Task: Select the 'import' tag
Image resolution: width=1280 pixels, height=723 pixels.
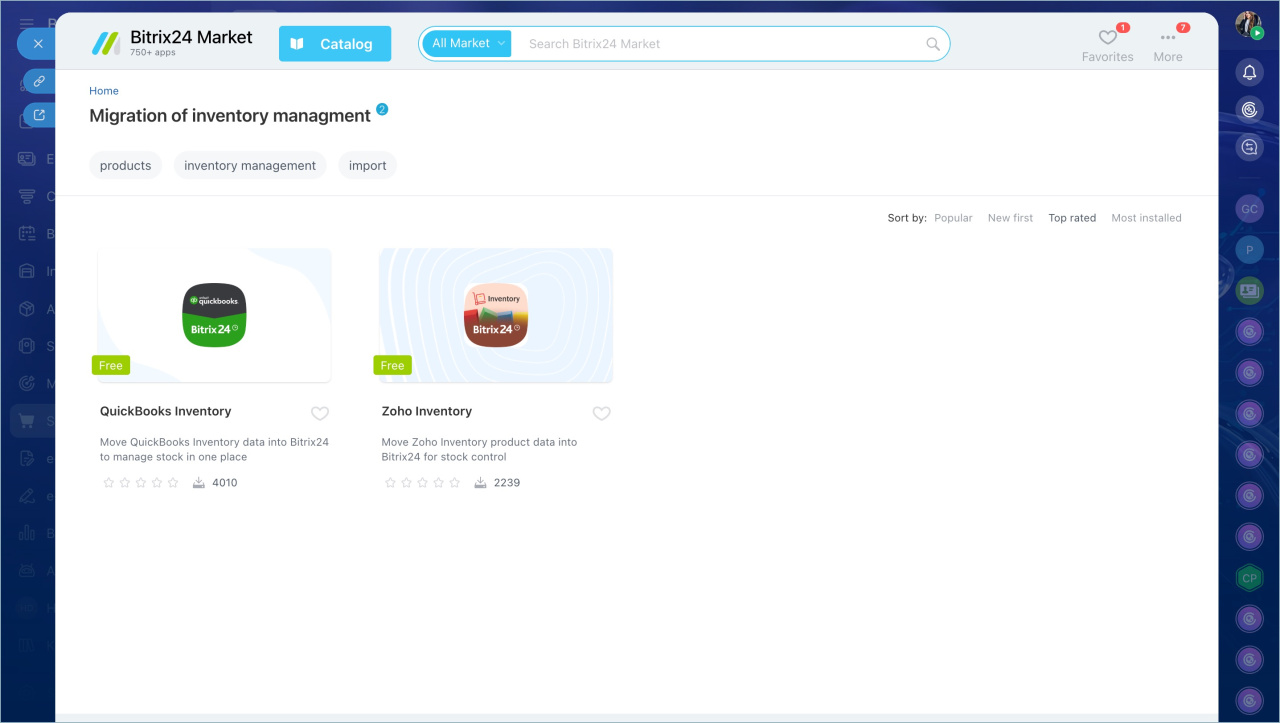Action: pyautogui.click(x=368, y=166)
